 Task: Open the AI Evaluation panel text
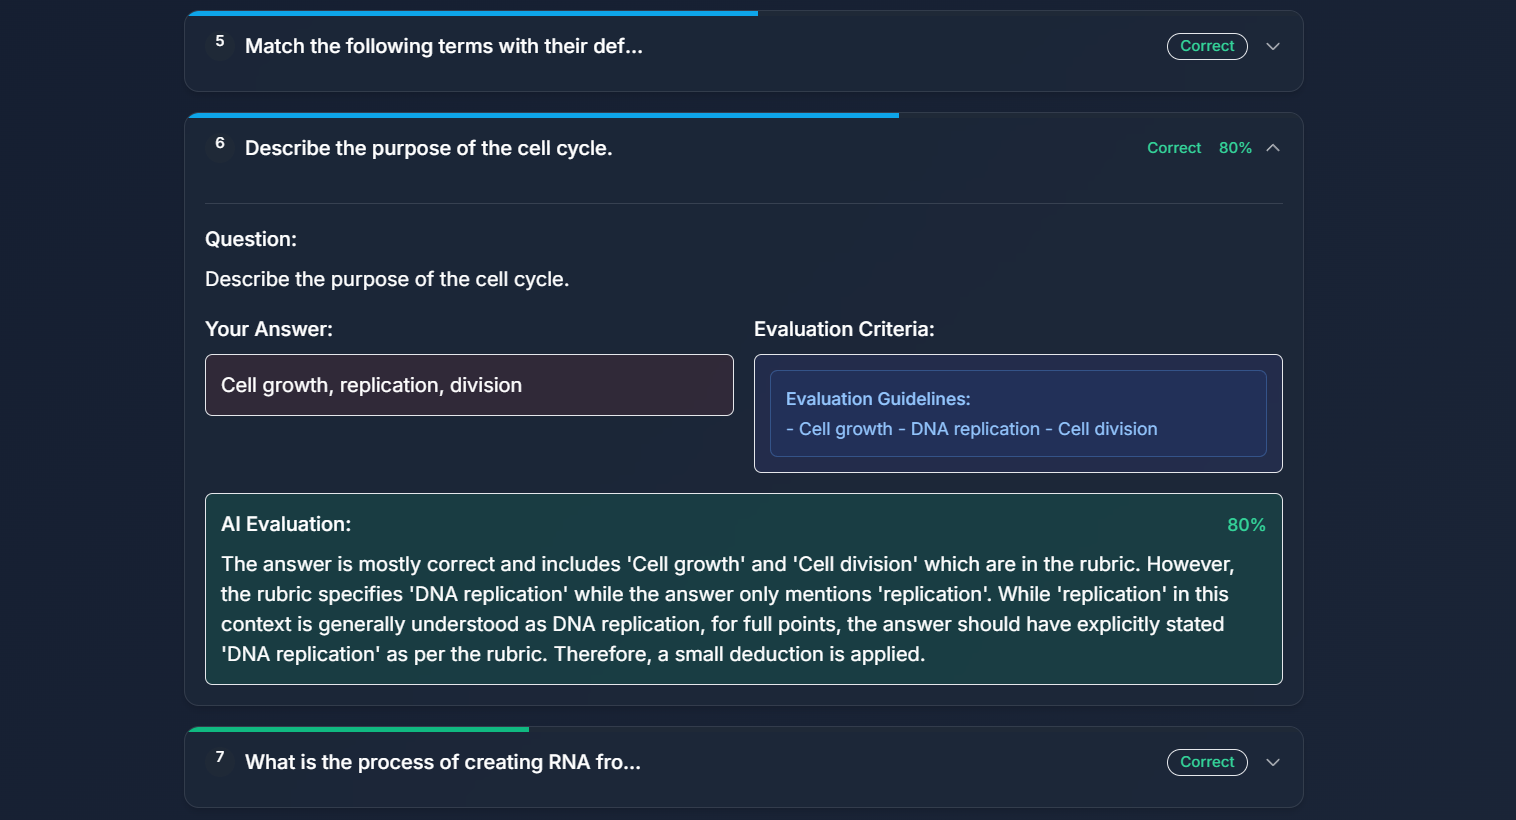pyautogui.click(x=743, y=590)
